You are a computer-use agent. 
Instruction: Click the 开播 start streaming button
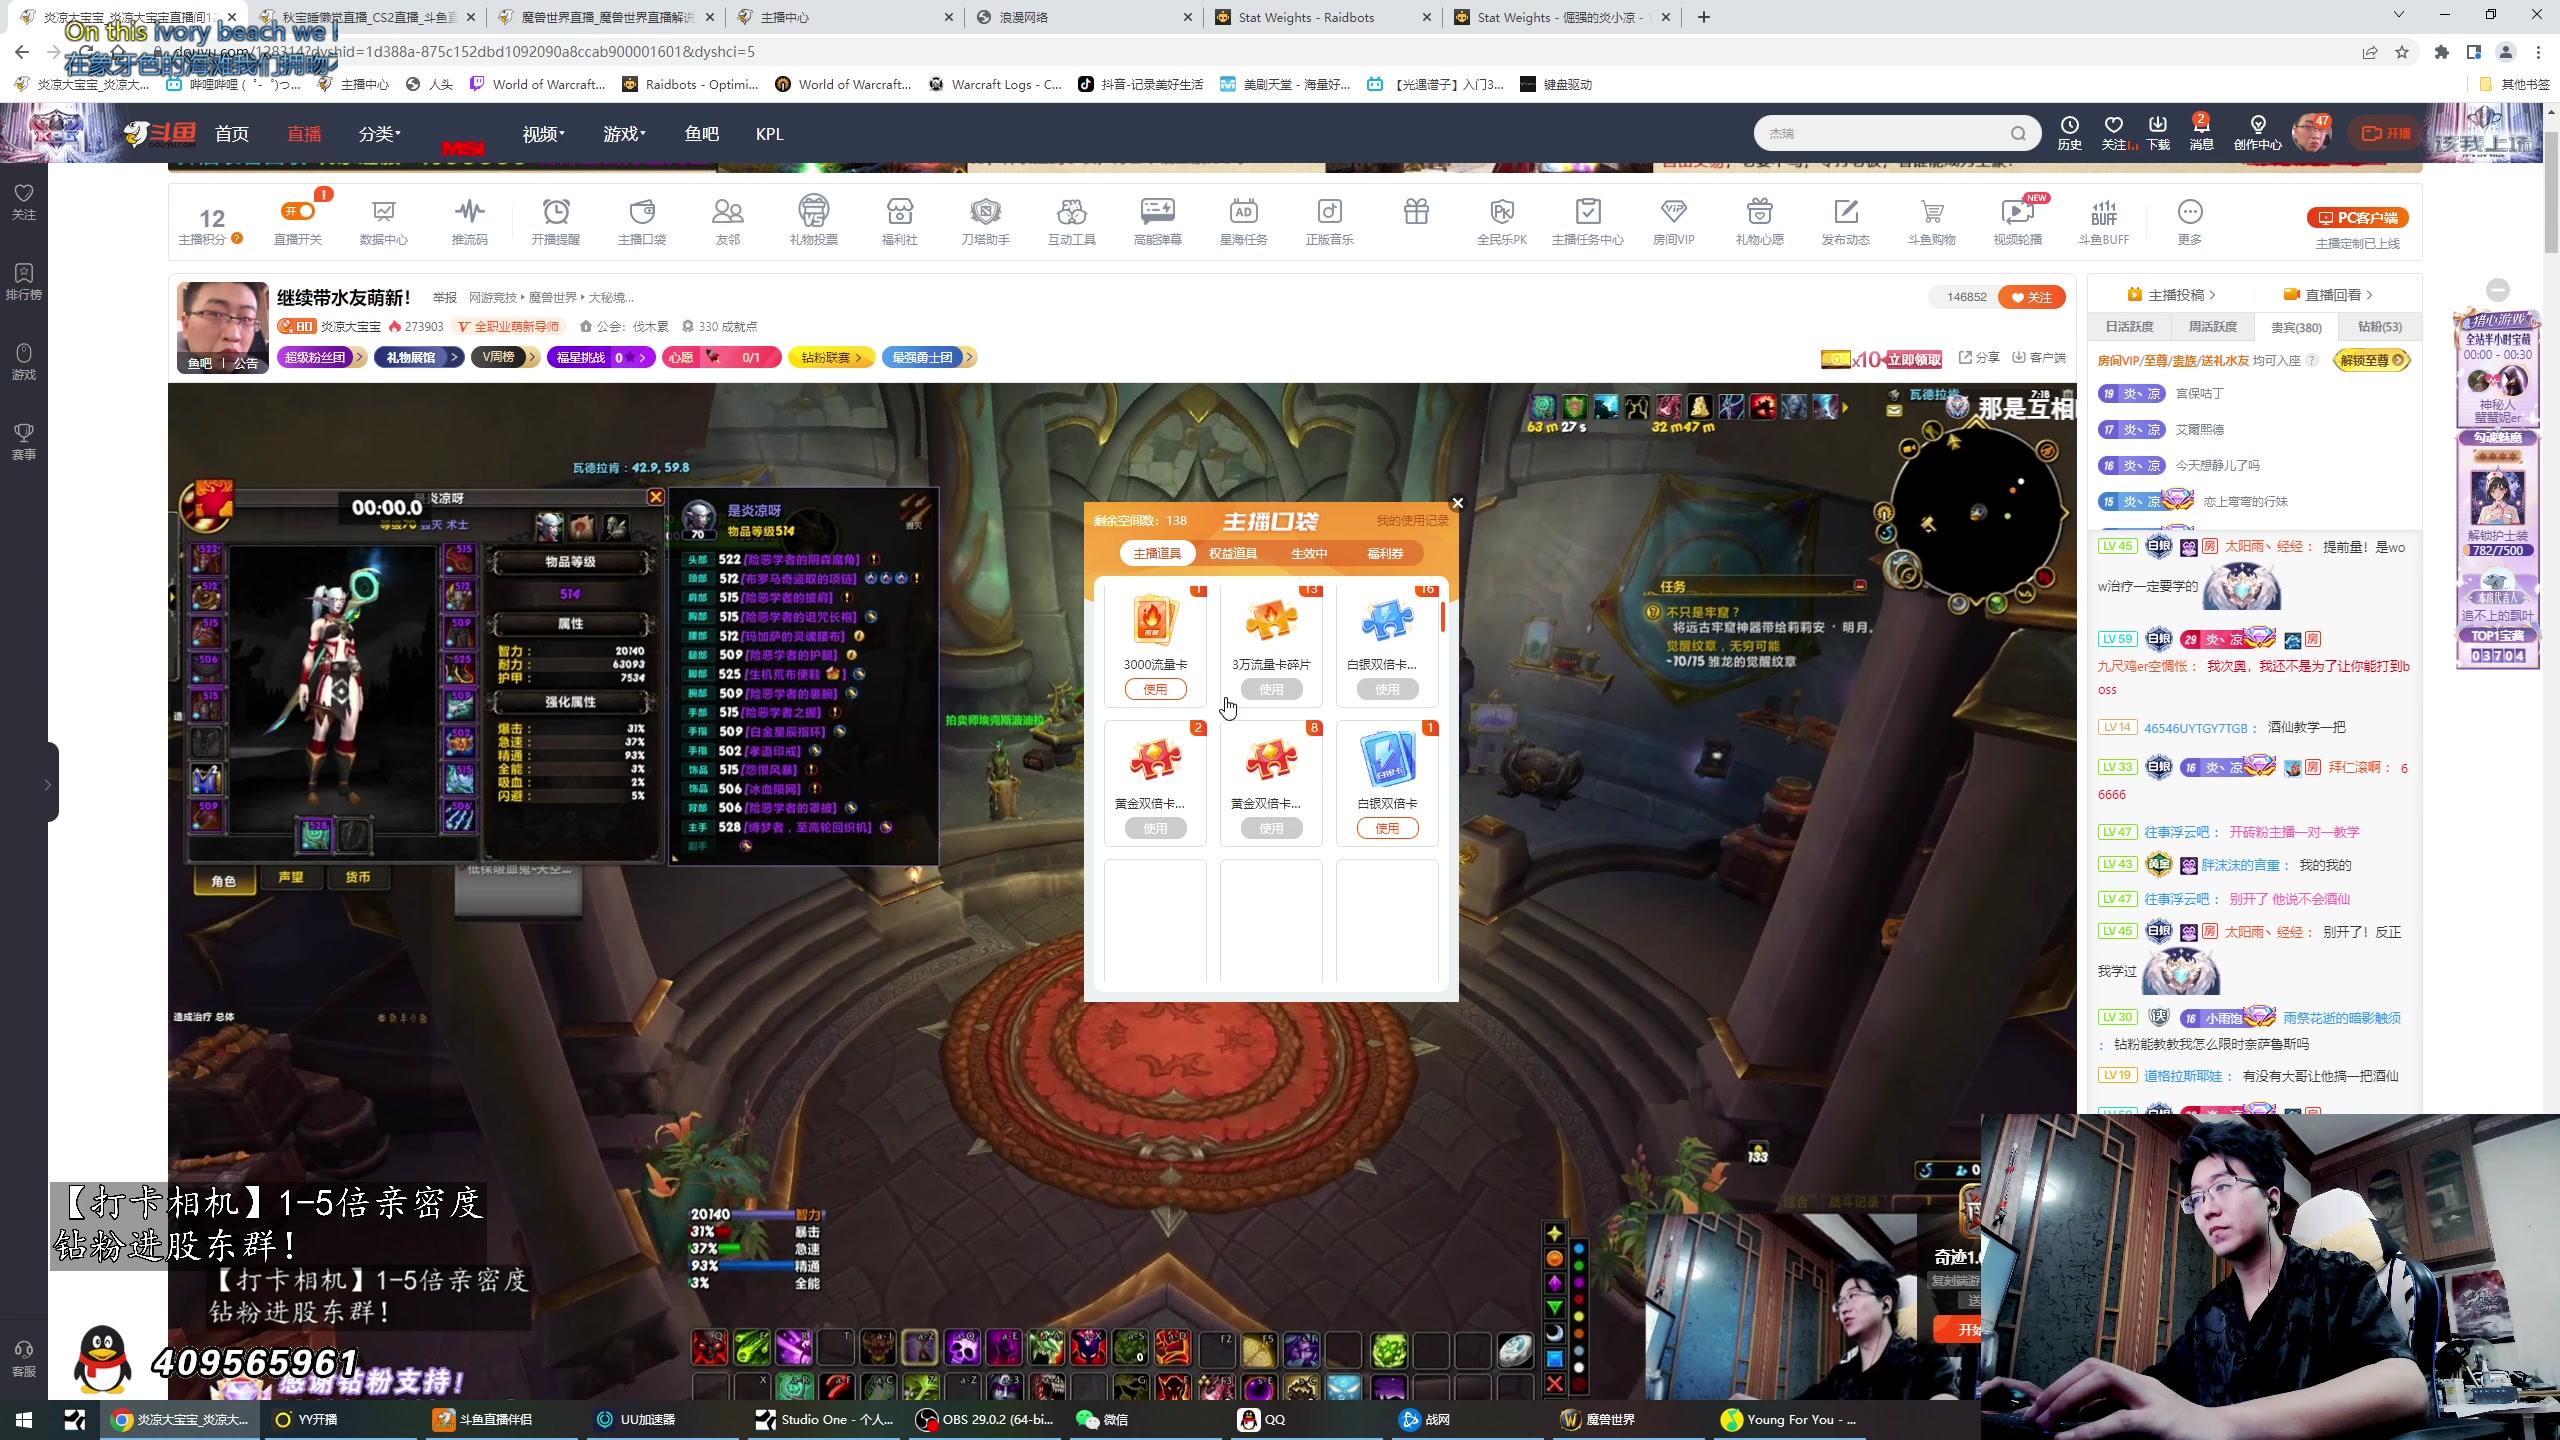(x=2386, y=133)
